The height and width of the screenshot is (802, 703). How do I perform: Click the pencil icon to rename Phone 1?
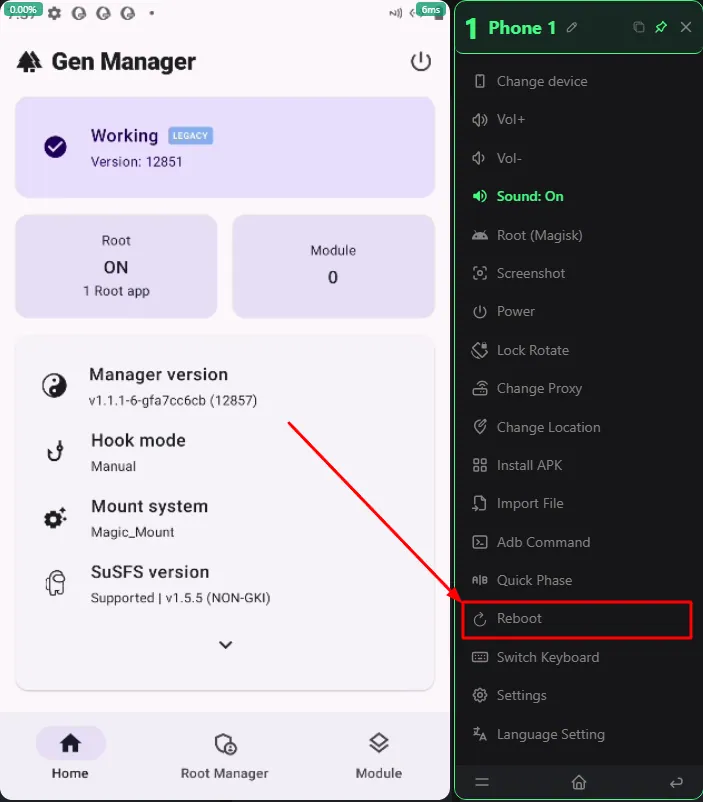coord(572,28)
